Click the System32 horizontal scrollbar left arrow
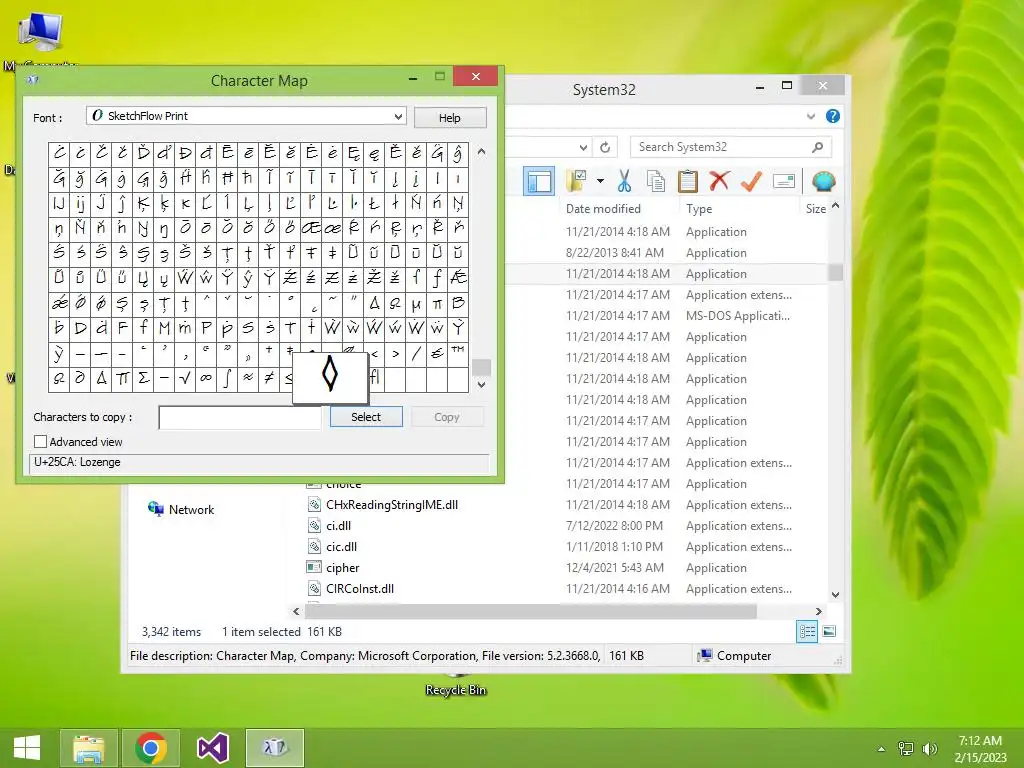Image resolution: width=1024 pixels, height=768 pixels. 296,611
